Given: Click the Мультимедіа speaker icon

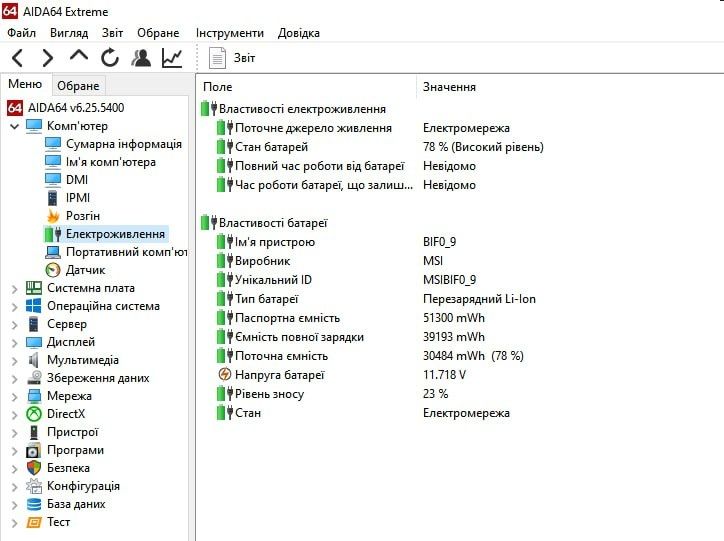Looking at the screenshot, I should click(x=34, y=360).
